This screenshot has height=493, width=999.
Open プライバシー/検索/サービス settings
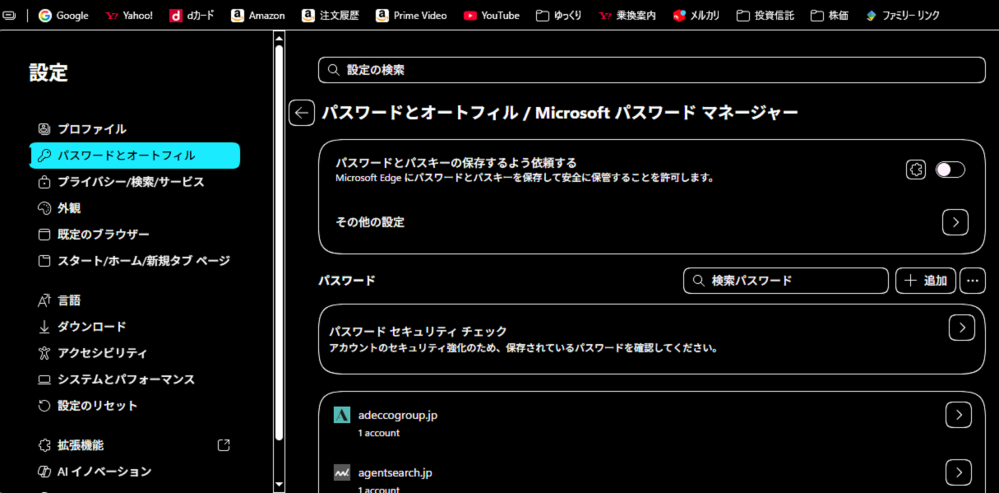click(134, 182)
